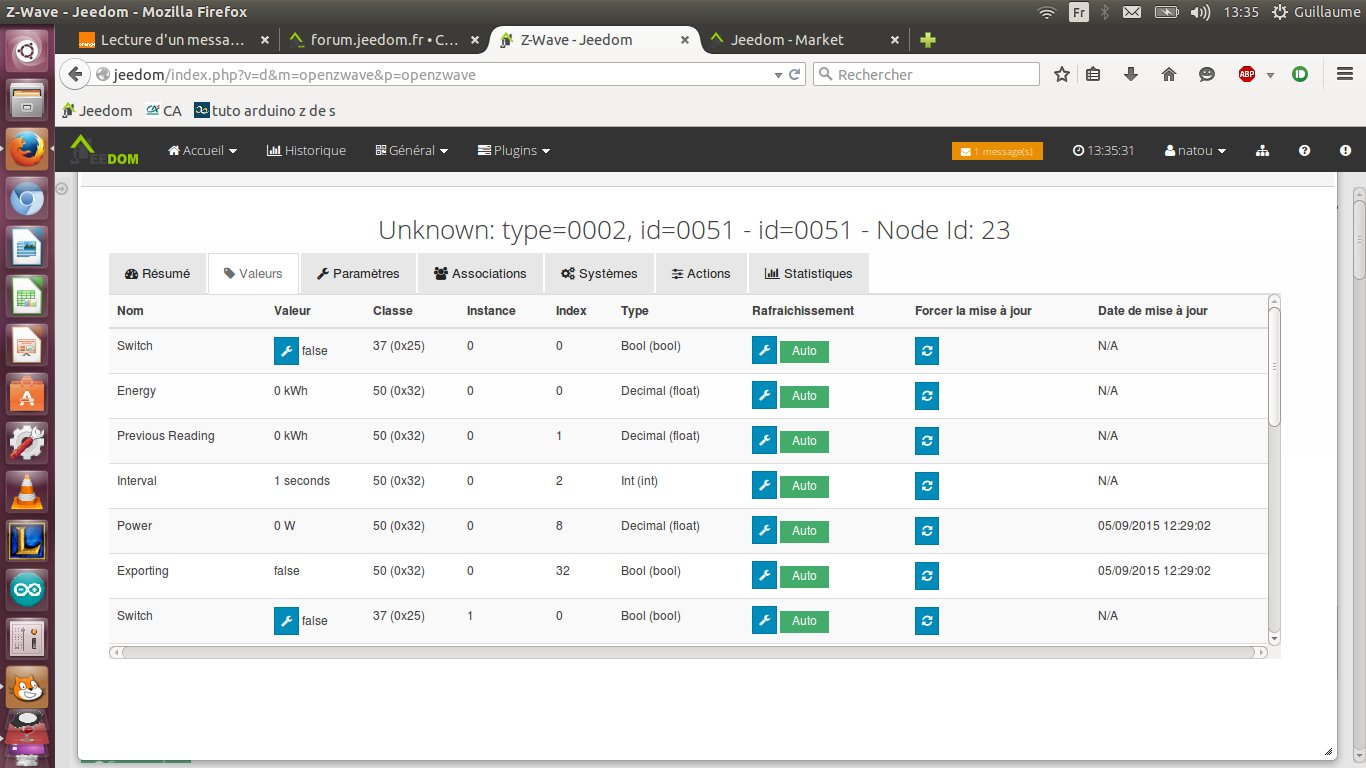Click the Jeedom logo in navbar
1366x768 pixels.
[105, 151]
